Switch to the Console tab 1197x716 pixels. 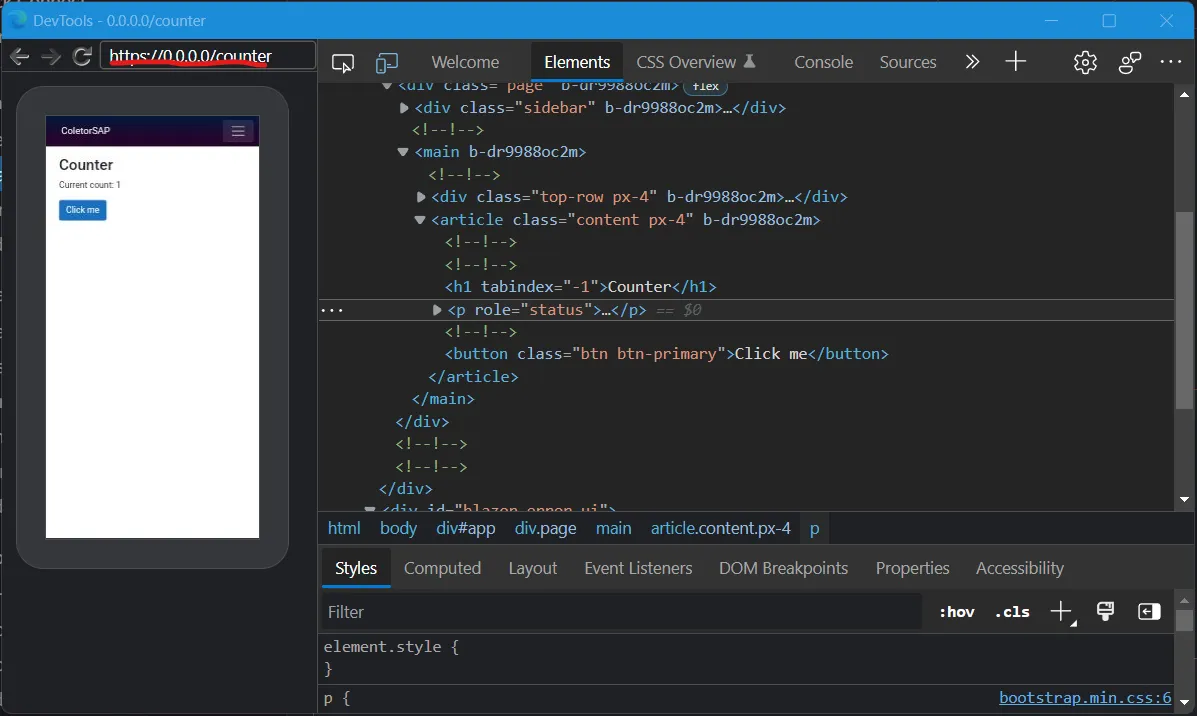point(823,62)
